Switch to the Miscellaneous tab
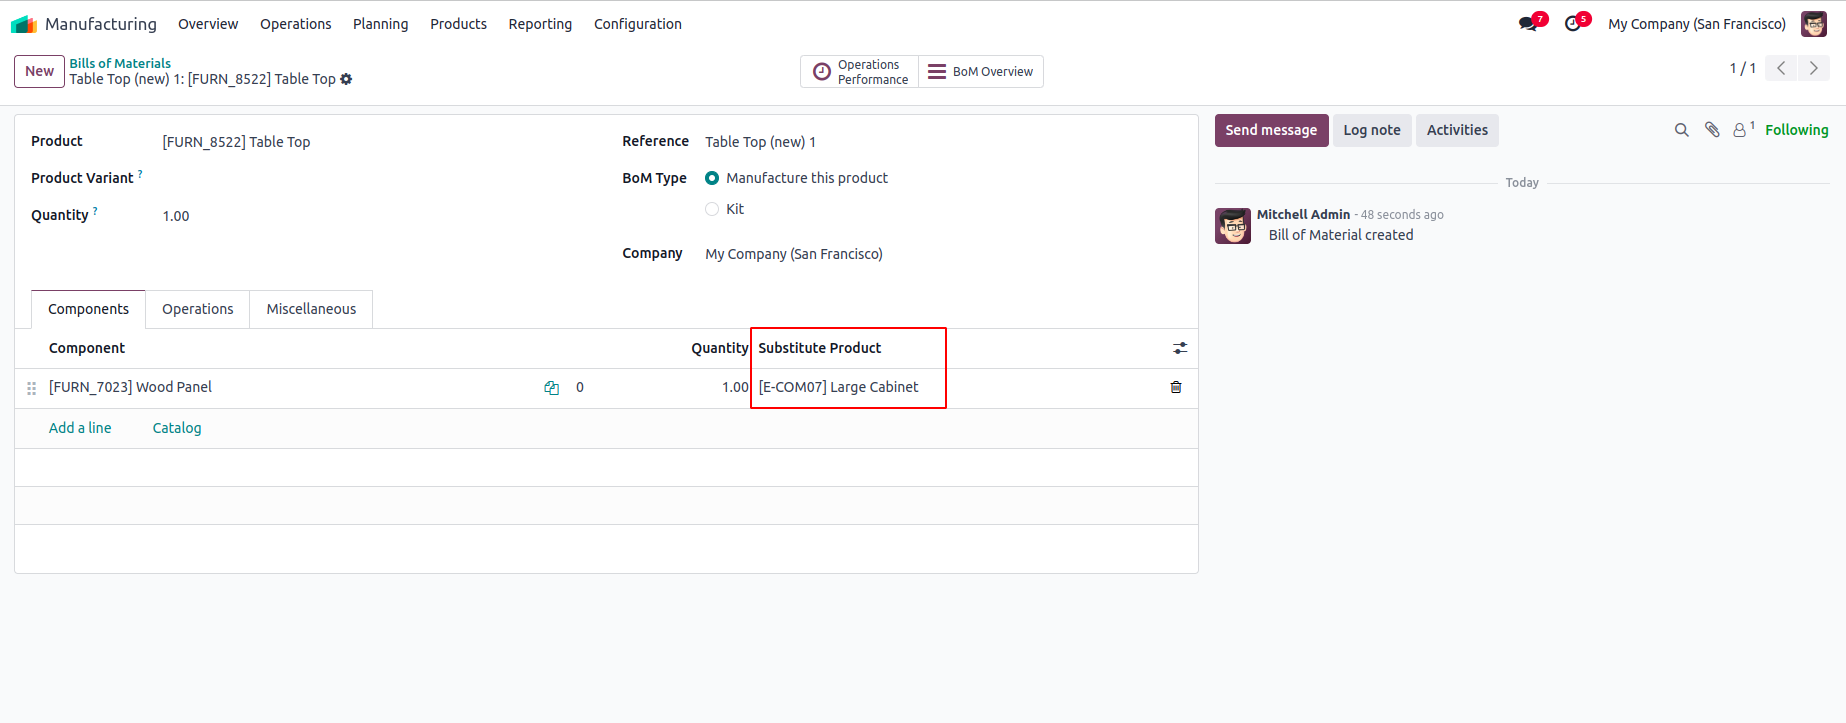This screenshot has width=1846, height=723. 311,309
